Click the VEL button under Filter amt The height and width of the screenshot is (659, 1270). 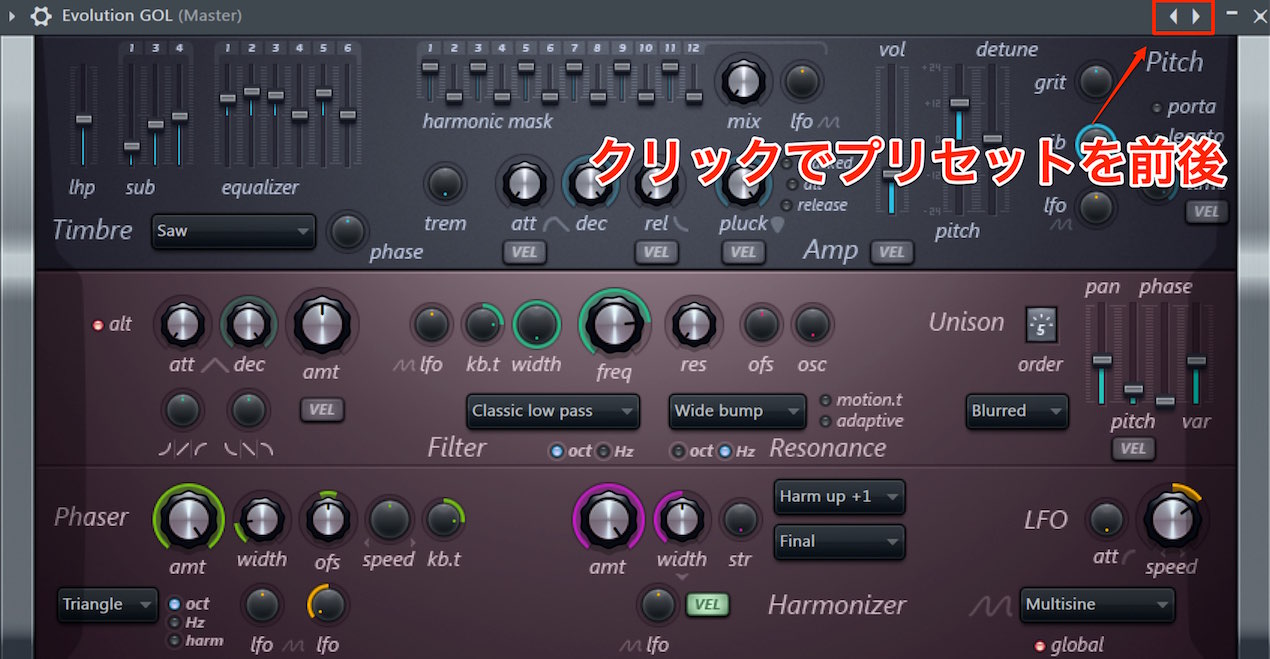(x=320, y=409)
